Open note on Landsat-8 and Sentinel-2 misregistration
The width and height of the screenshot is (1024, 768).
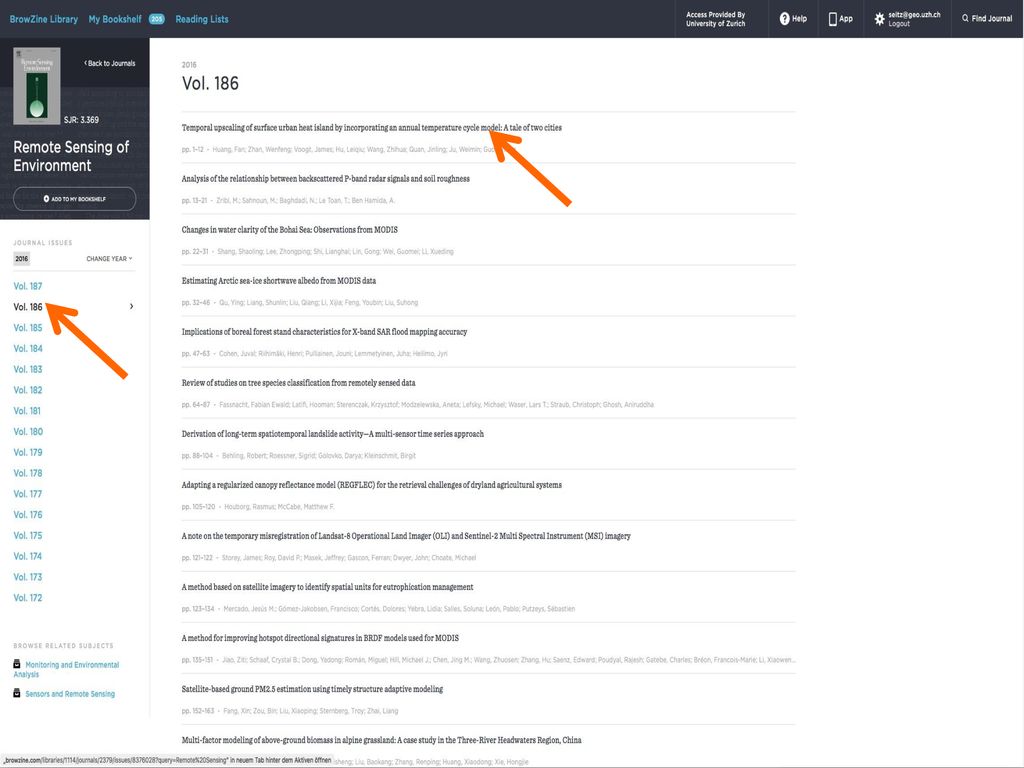tap(406, 536)
